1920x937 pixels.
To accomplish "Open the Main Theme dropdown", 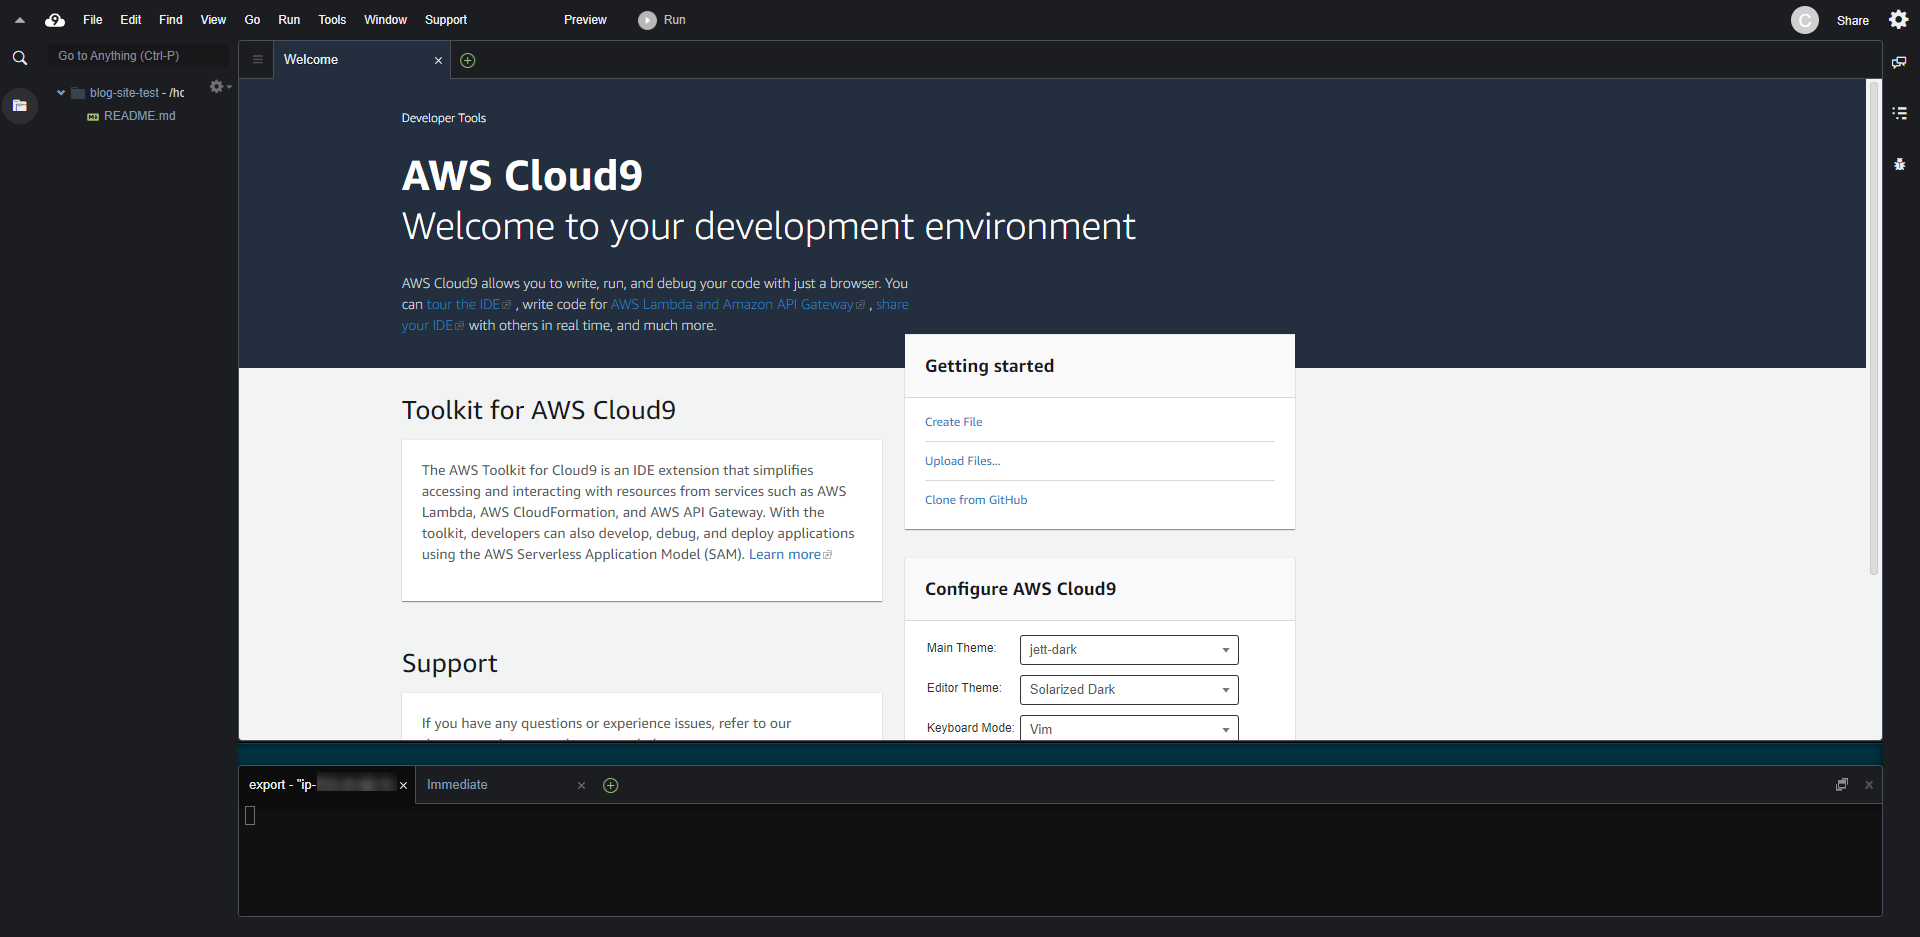I will pos(1128,650).
